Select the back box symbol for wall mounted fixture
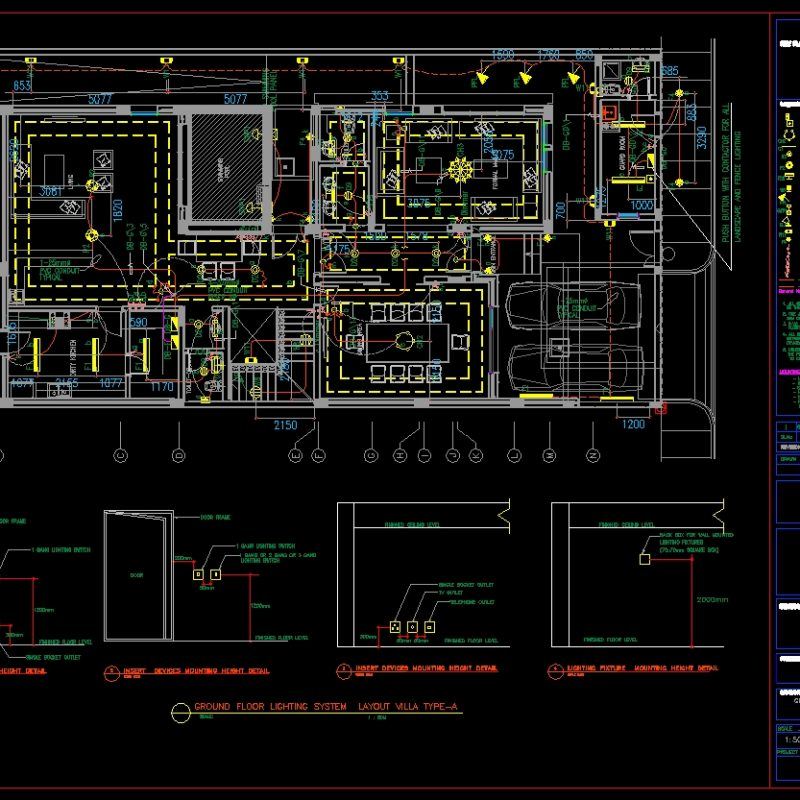Image resolution: width=800 pixels, height=800 pixels. tap(645, 559)
